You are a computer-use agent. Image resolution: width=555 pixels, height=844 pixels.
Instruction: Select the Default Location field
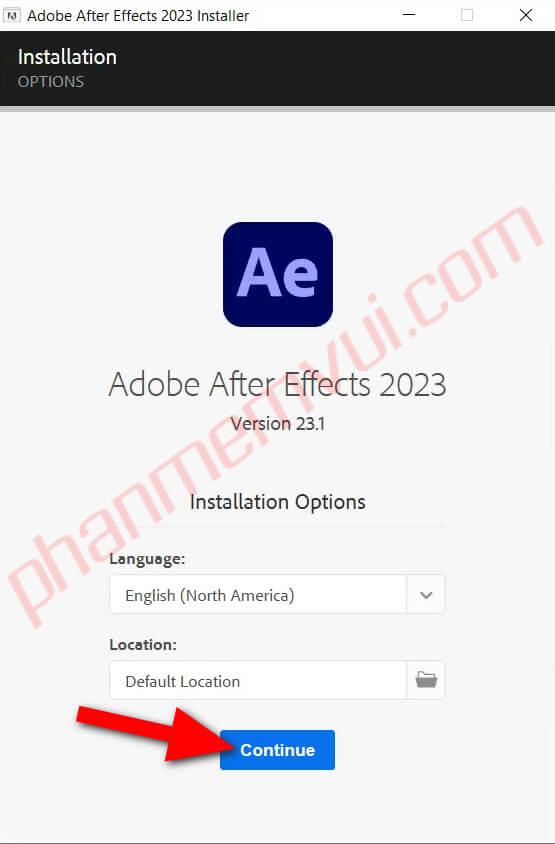click(258, 680)
